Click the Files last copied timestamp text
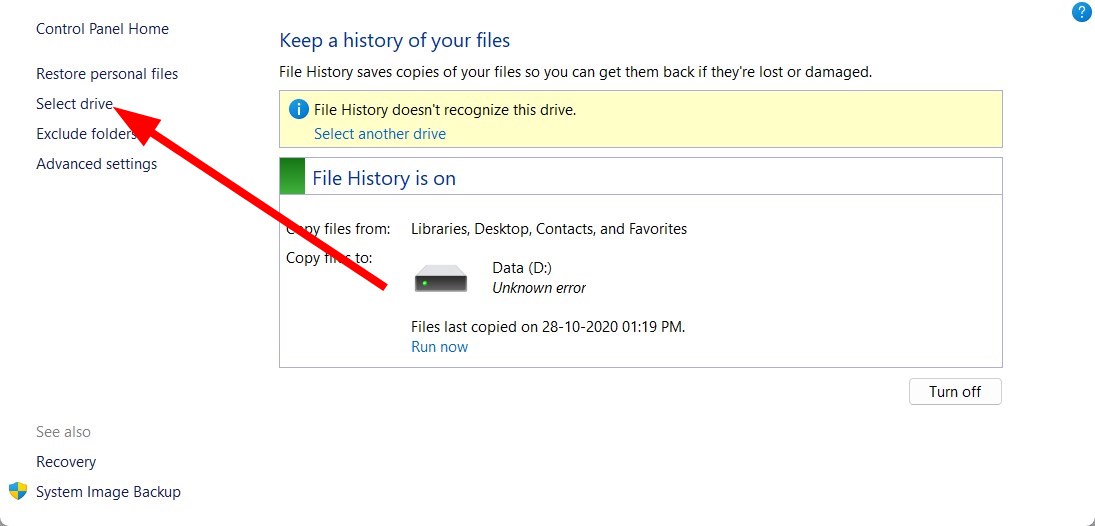This screenshot has height=526, width=1095. click(x=548, y=326)
